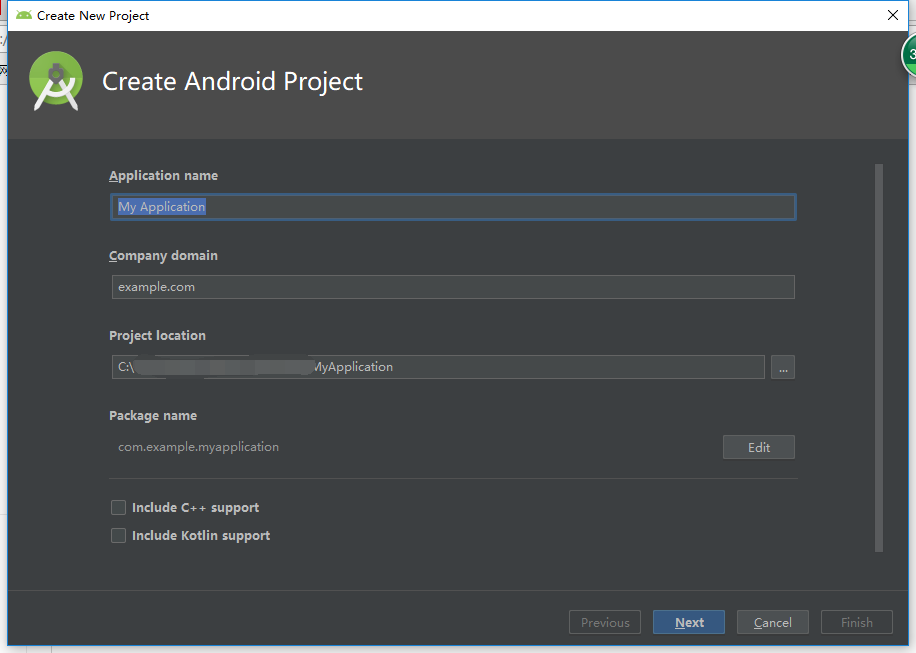Click the Create Android Project heading

pyautogui.click(x=233, y=82)
